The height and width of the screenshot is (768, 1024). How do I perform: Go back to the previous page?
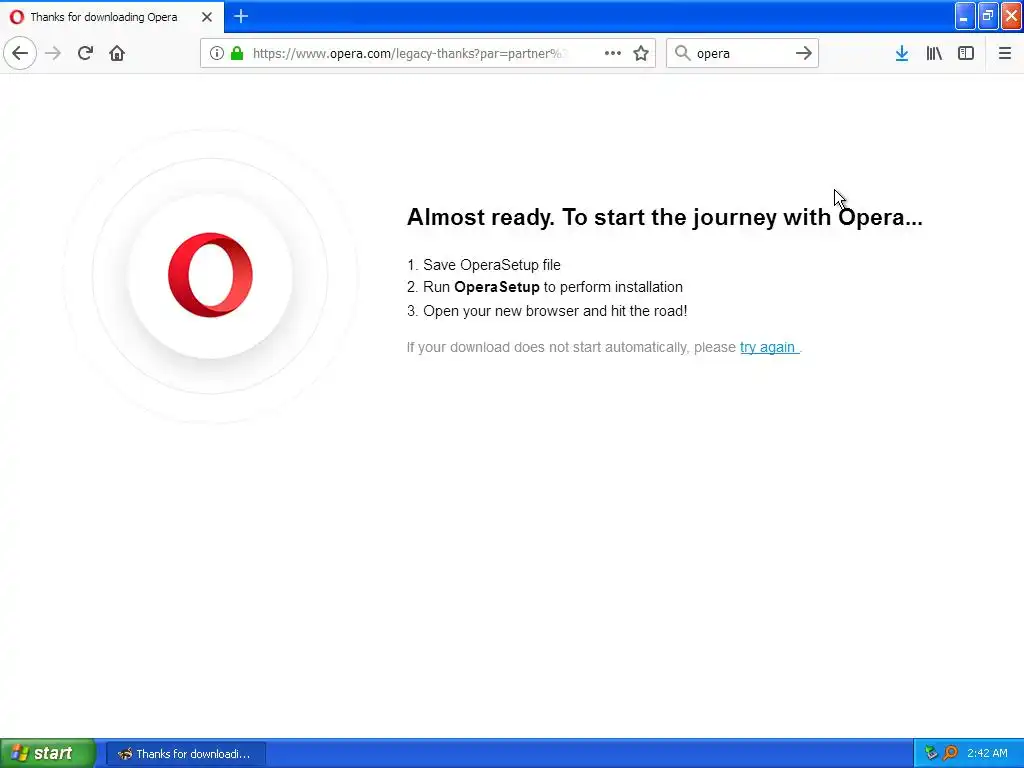coord(20,53)
